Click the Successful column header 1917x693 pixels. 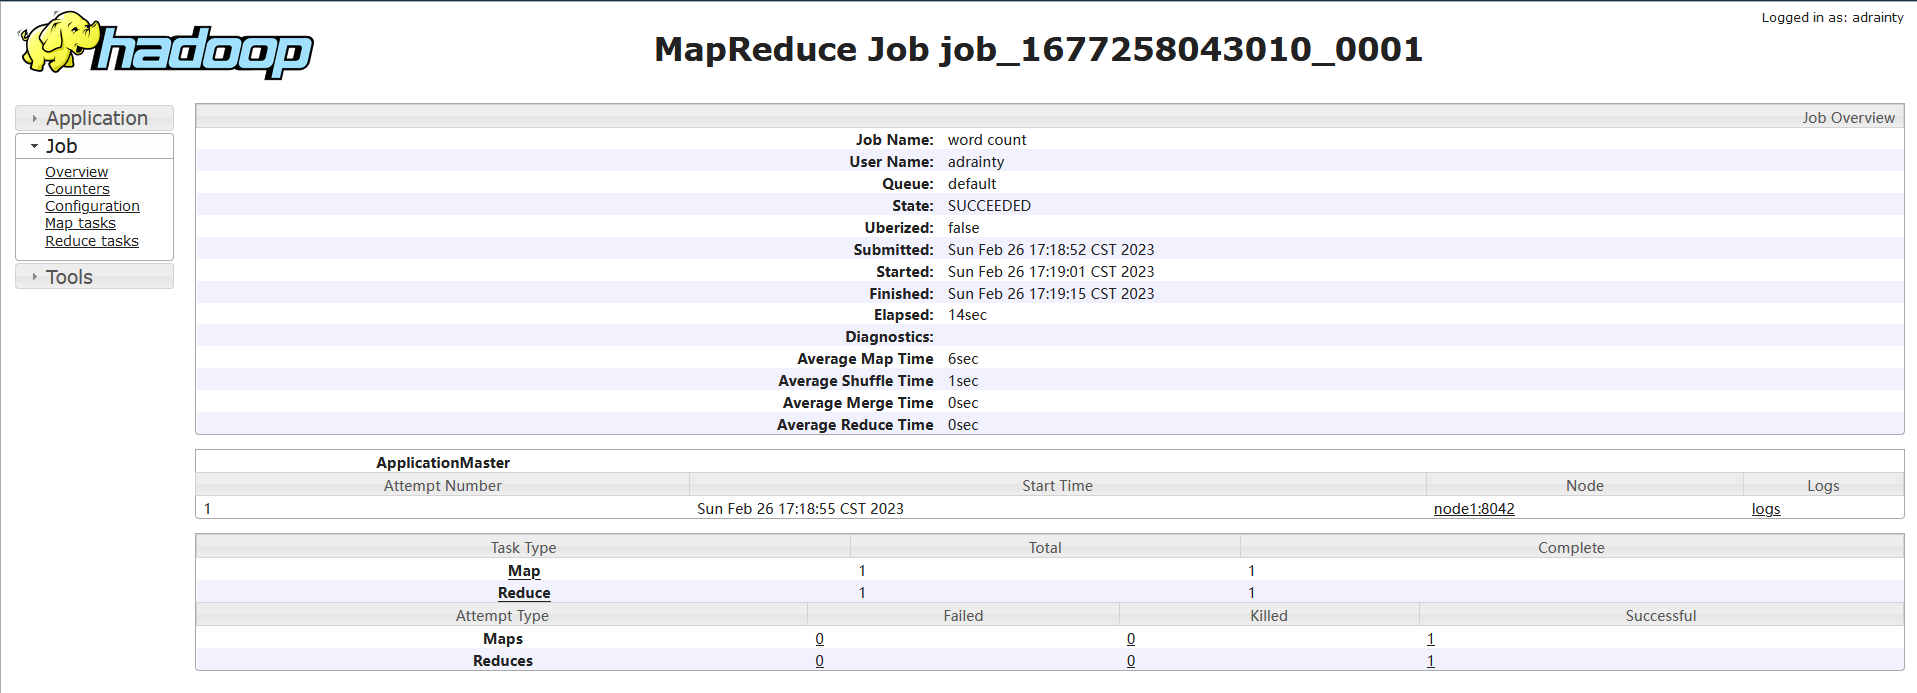(x=1661, y=616)
